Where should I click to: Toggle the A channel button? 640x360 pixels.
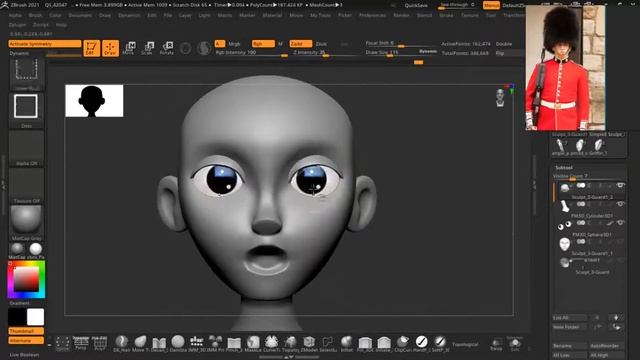point(220,44)
